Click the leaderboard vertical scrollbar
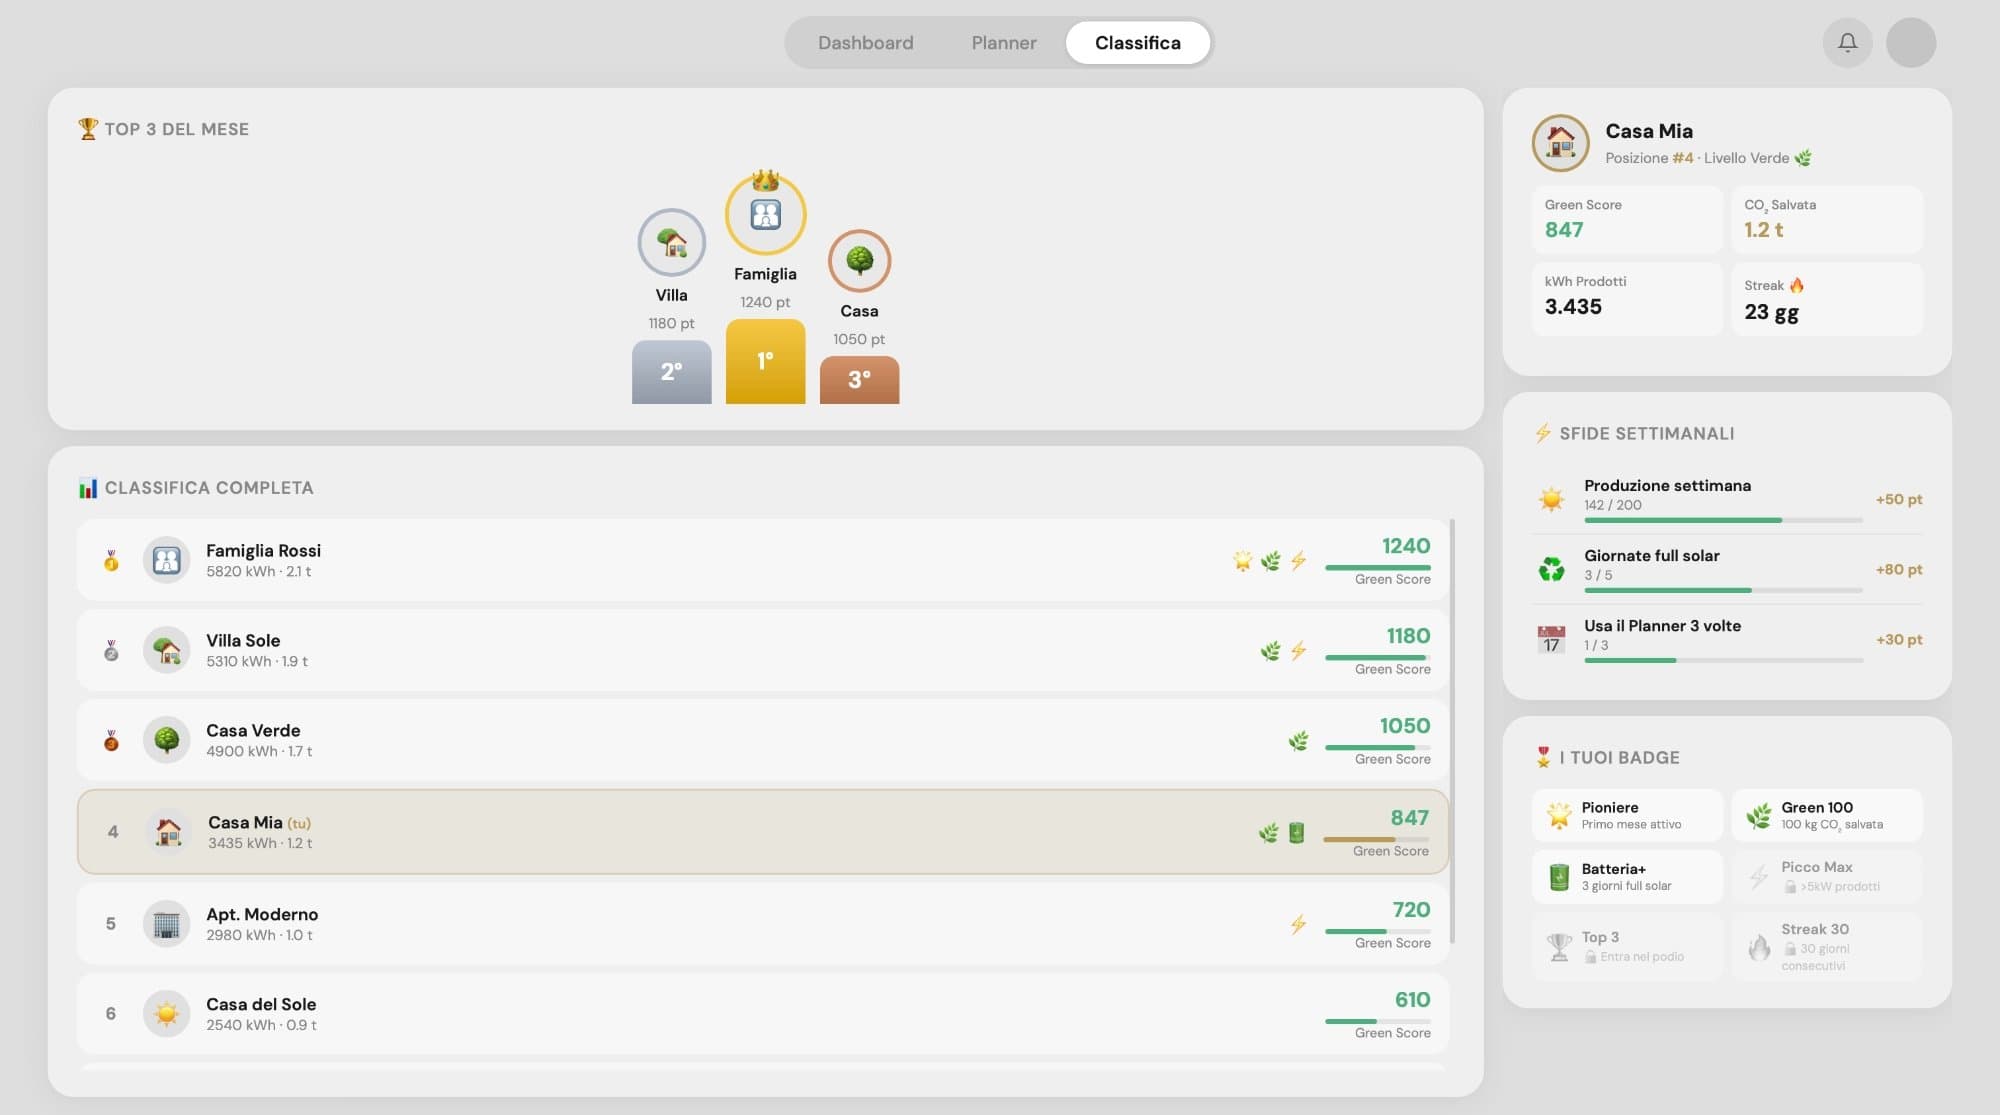Viewport: 2000px width, 1115px height. pyautogui.click(x=1452, y=731)
